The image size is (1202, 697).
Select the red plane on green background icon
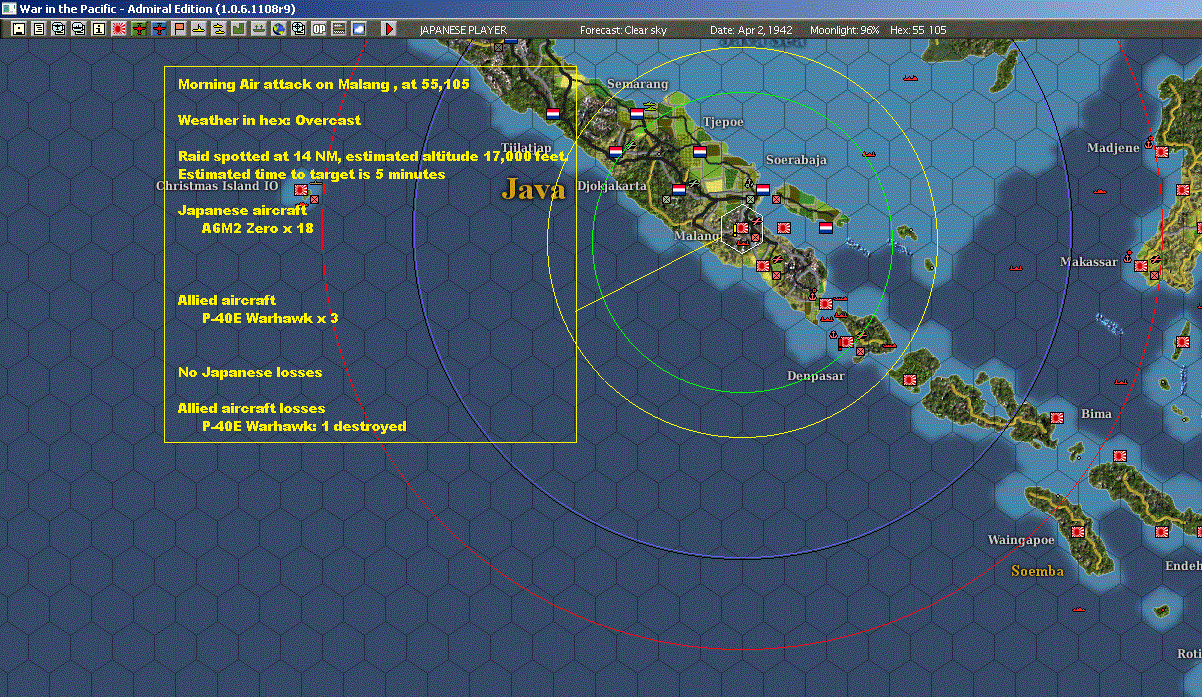click(138, 29)
